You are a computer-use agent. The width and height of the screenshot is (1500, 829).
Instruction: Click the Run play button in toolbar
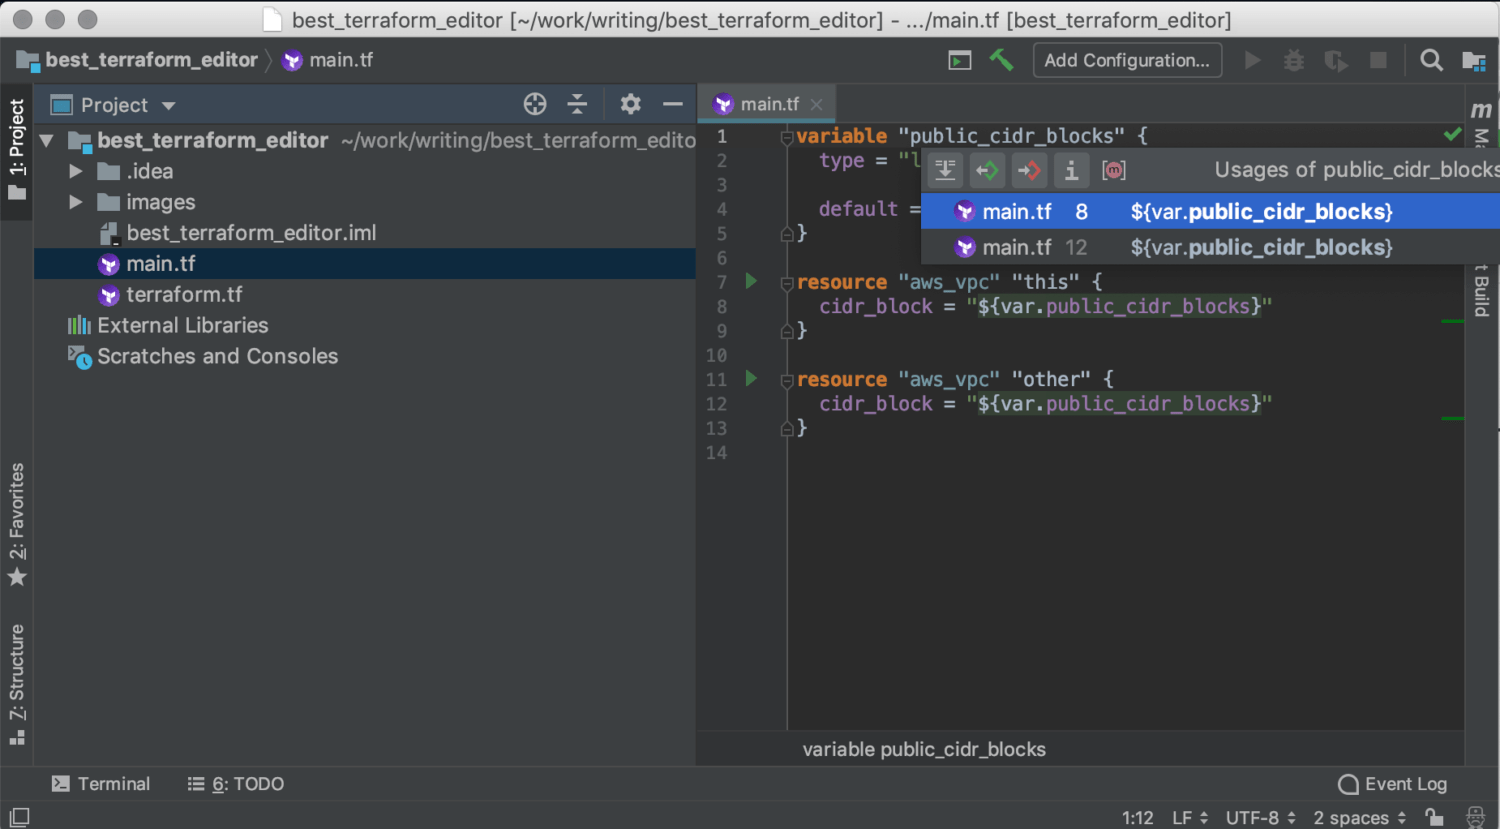tap(1252, 60)
